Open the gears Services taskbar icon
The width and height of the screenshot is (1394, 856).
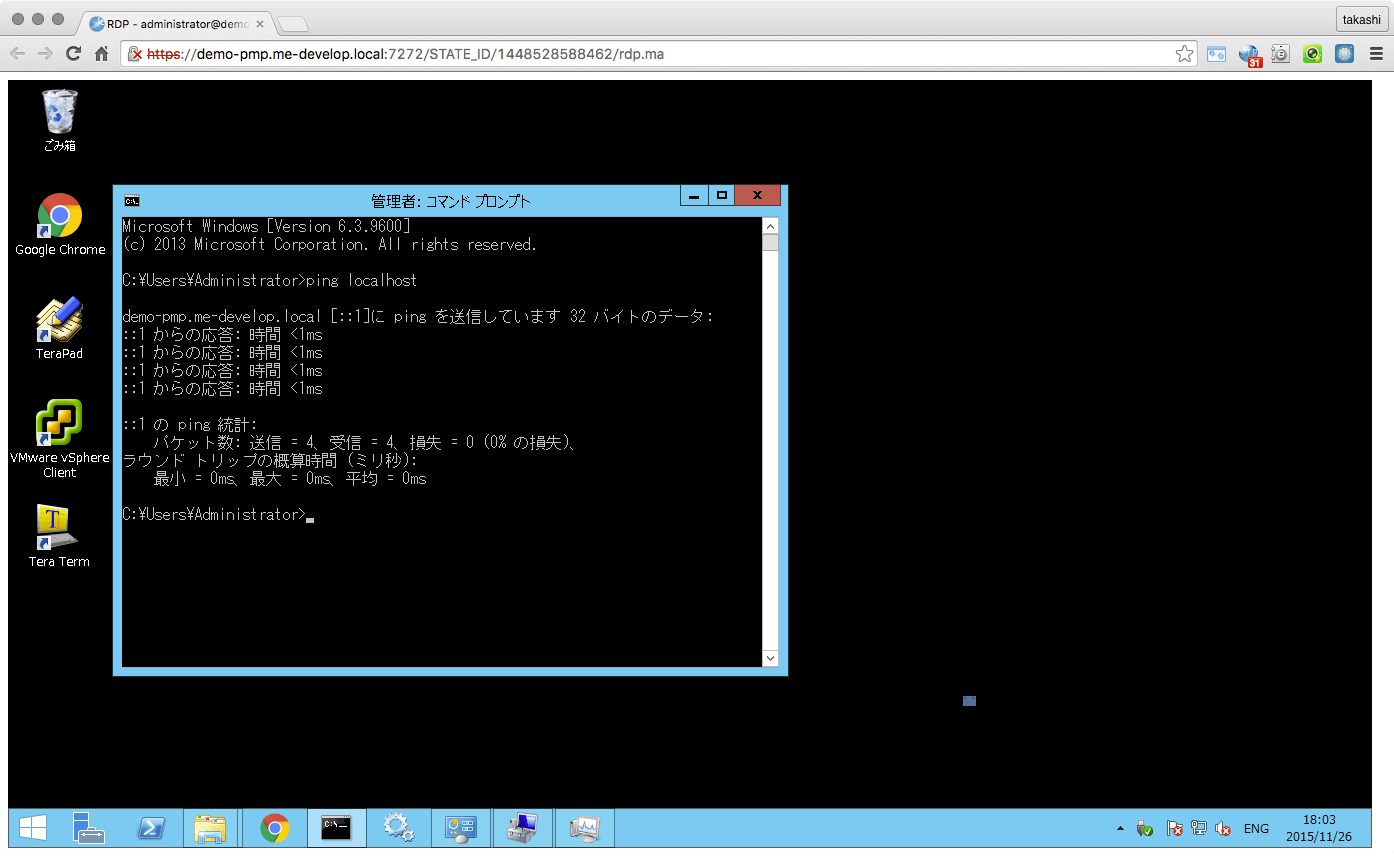[x=399, y=828]
